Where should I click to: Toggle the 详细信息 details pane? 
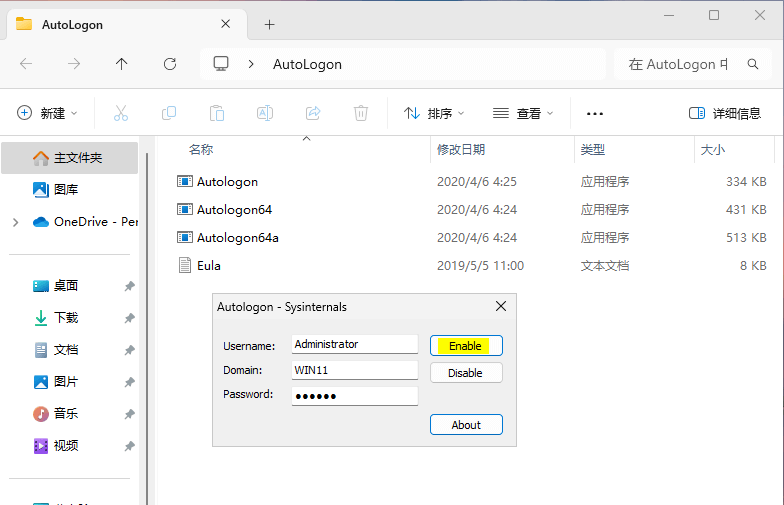point(725,113)
